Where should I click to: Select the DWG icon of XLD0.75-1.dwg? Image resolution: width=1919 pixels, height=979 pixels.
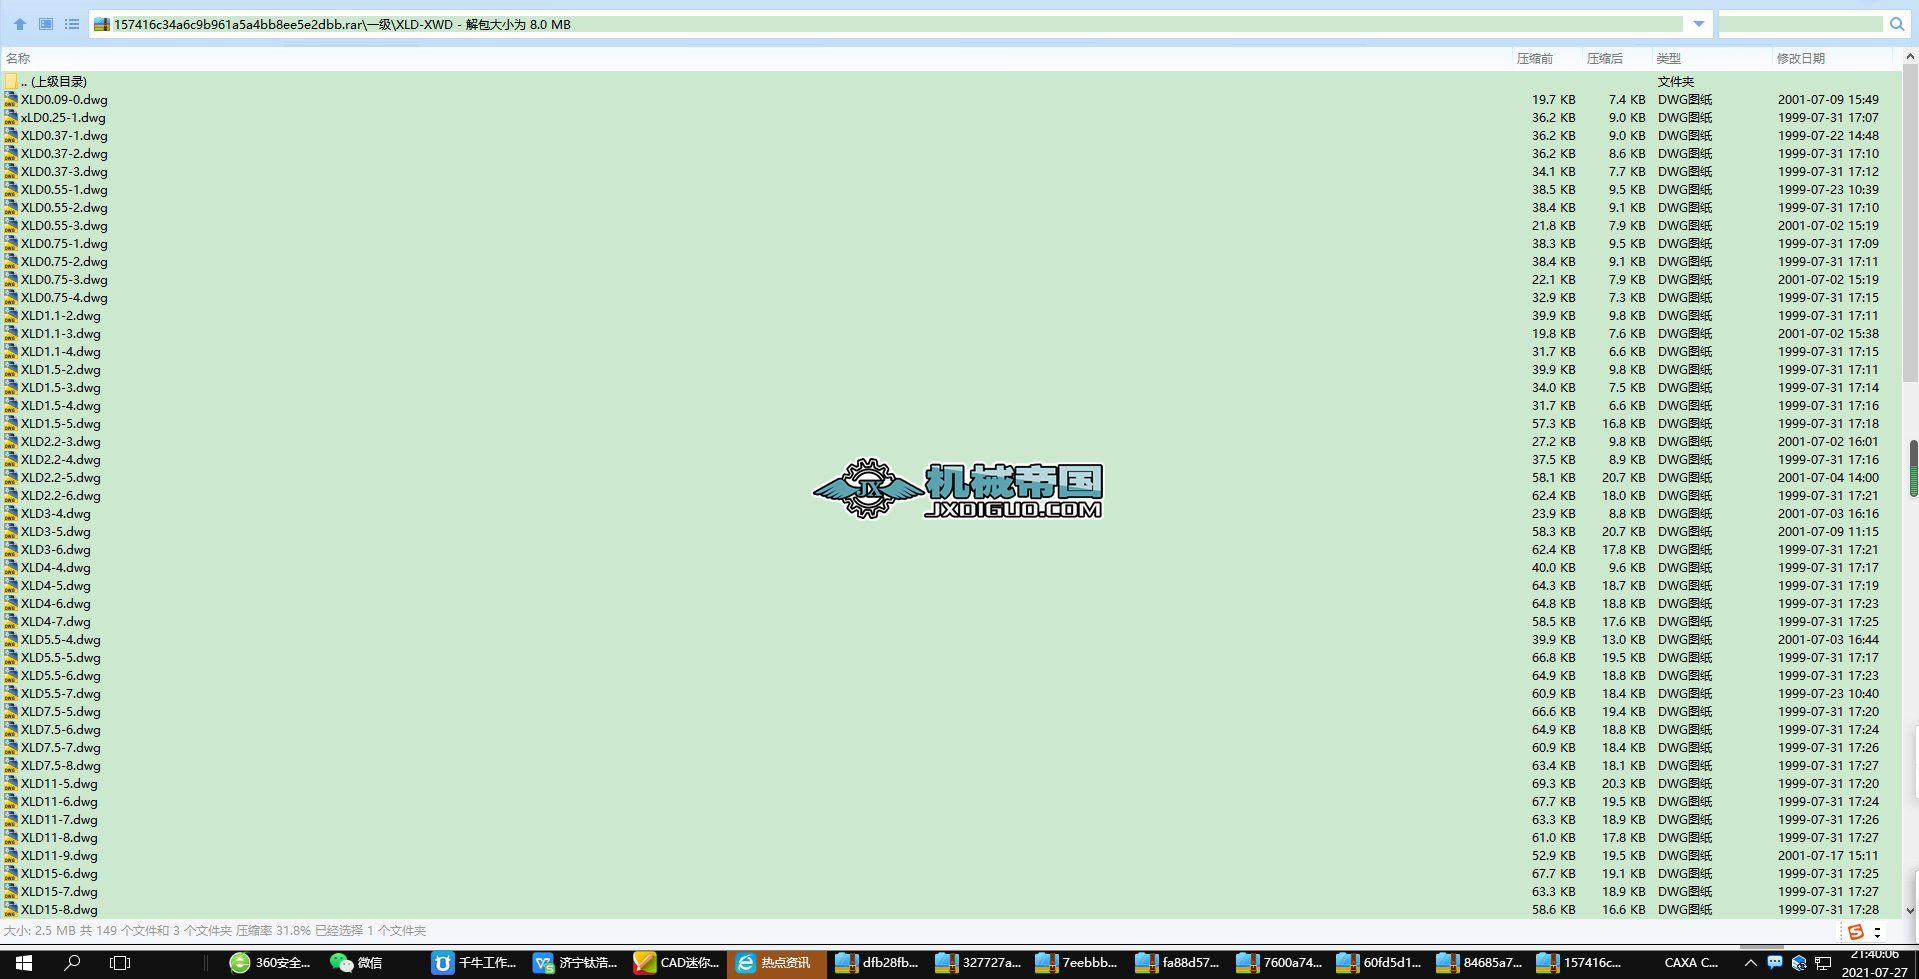[x=11, y=243]
